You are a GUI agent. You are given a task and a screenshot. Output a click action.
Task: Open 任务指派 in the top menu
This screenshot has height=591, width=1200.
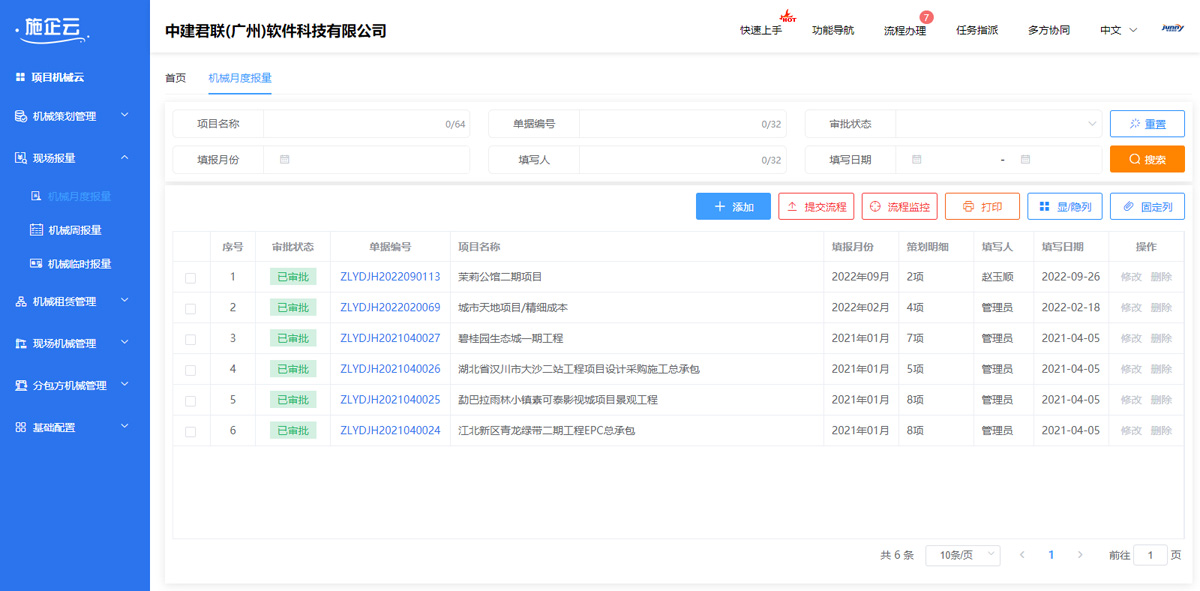pyautogui.click(x=977, y=30)
